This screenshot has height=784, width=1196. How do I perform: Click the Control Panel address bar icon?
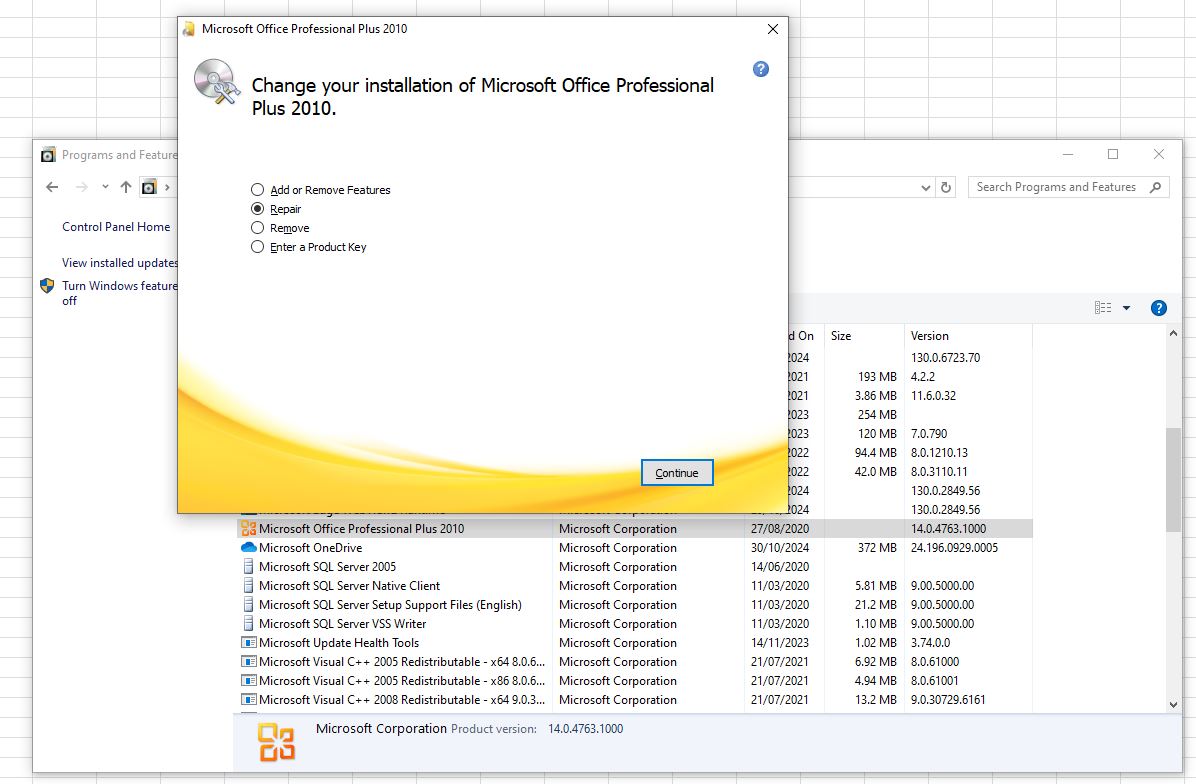[x=149, y=187]
